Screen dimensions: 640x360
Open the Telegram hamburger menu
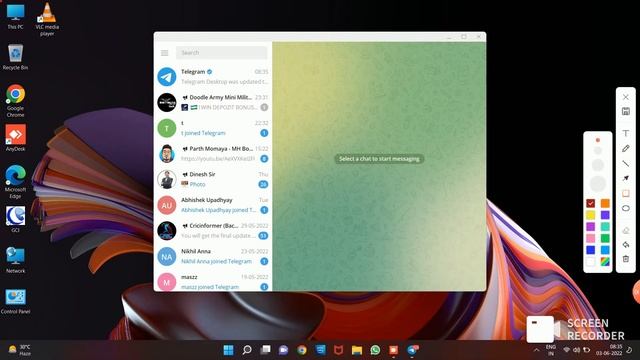[164, 53]
